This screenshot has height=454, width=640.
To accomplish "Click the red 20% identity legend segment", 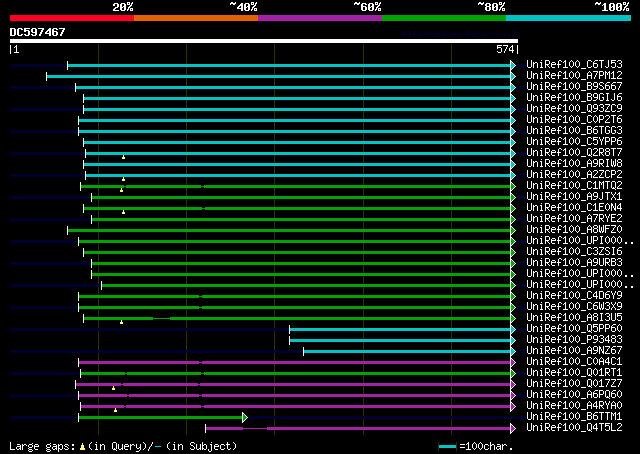I will (72, 18).
